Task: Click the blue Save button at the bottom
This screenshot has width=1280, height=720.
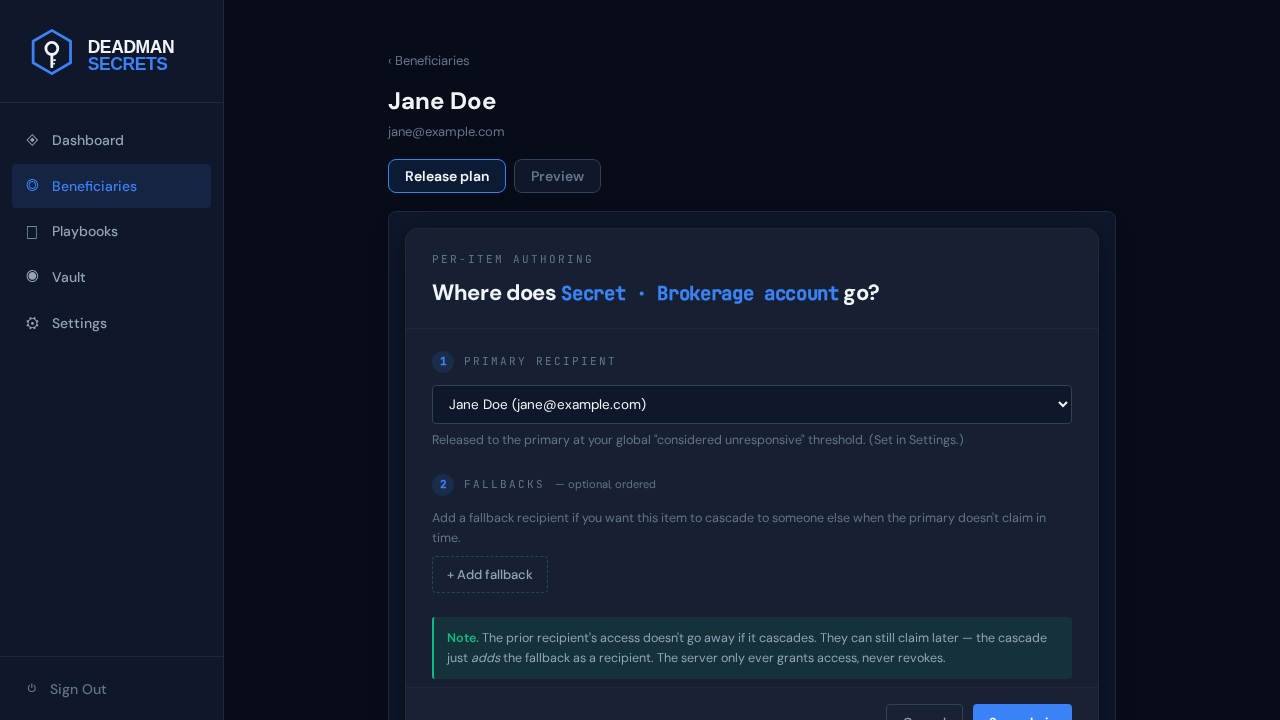Action: (1022, 712)
